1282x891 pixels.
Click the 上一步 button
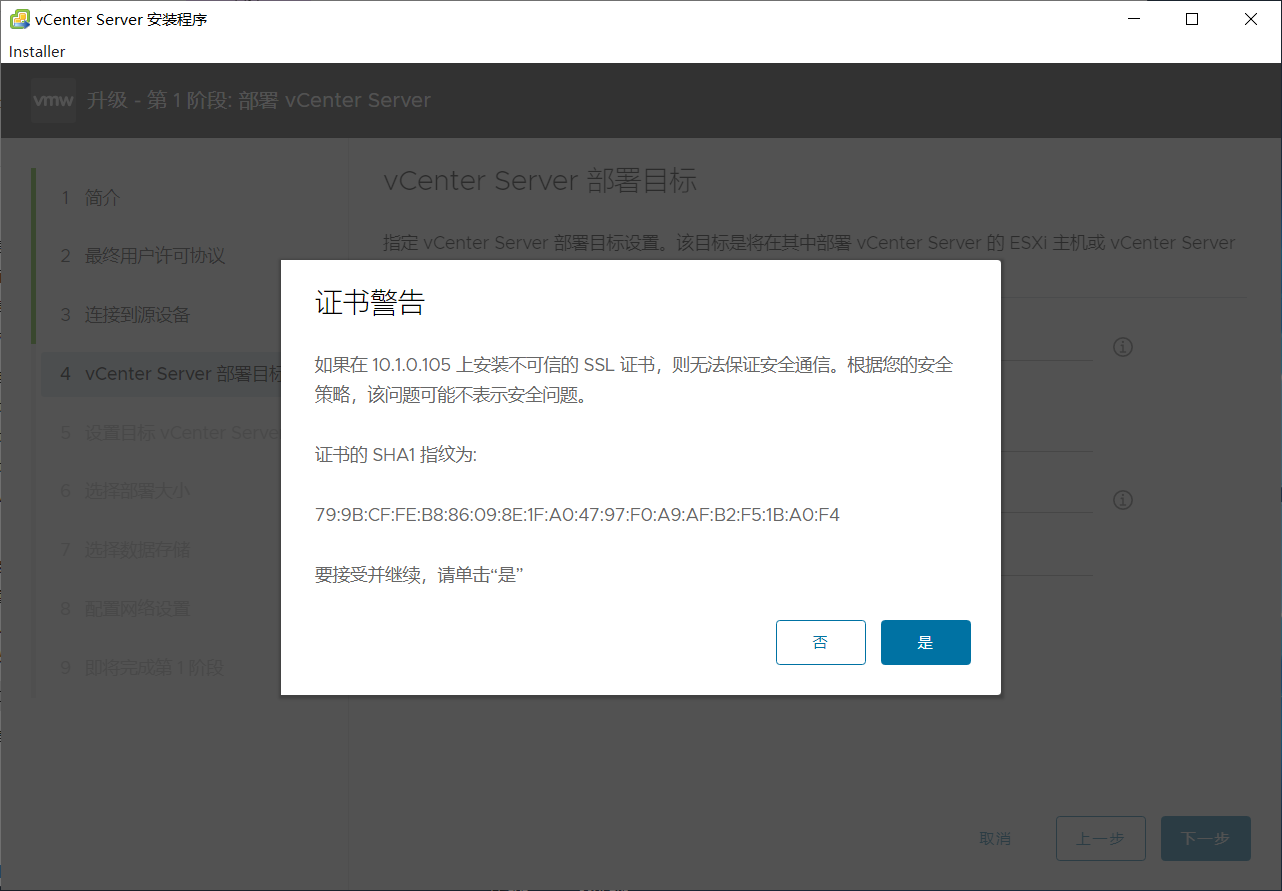click(1100, 838)
